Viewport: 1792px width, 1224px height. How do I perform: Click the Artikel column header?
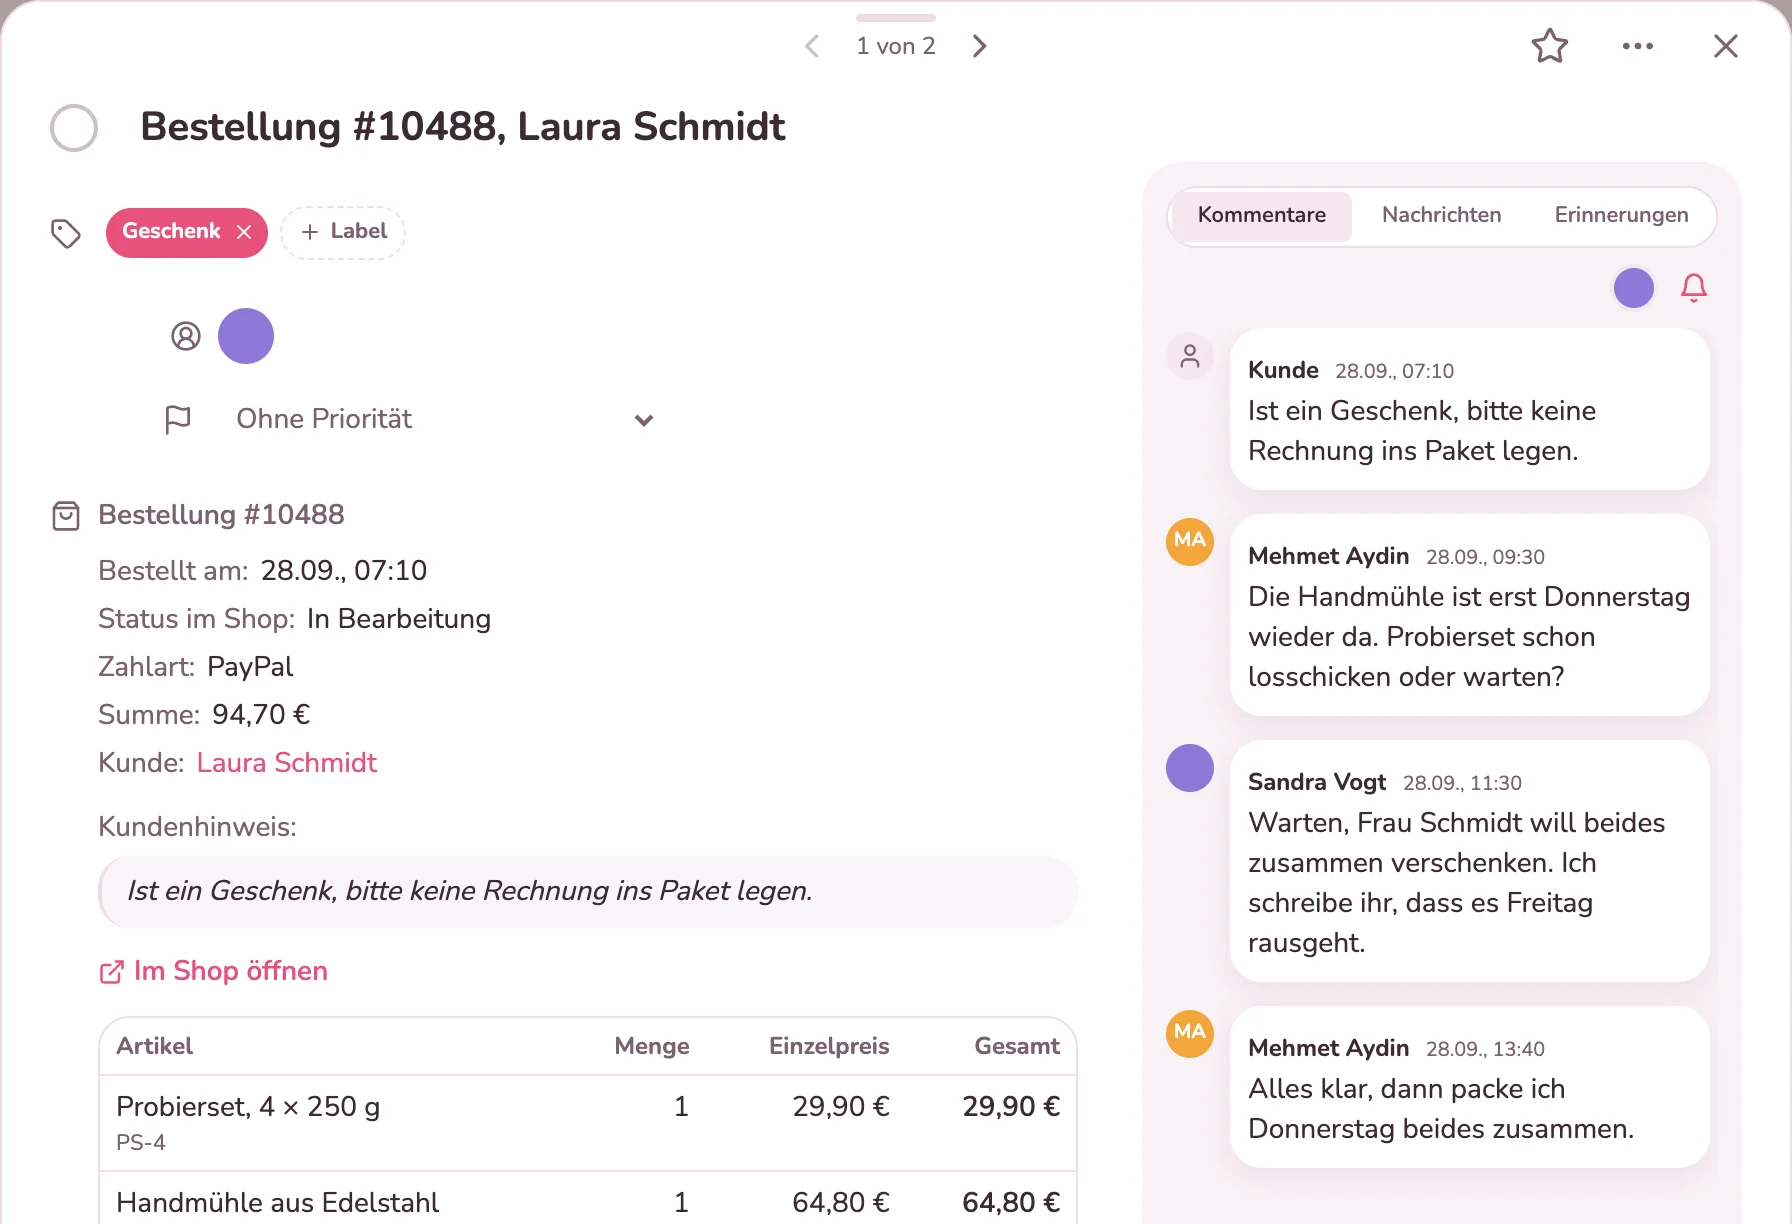point(155,1046)
